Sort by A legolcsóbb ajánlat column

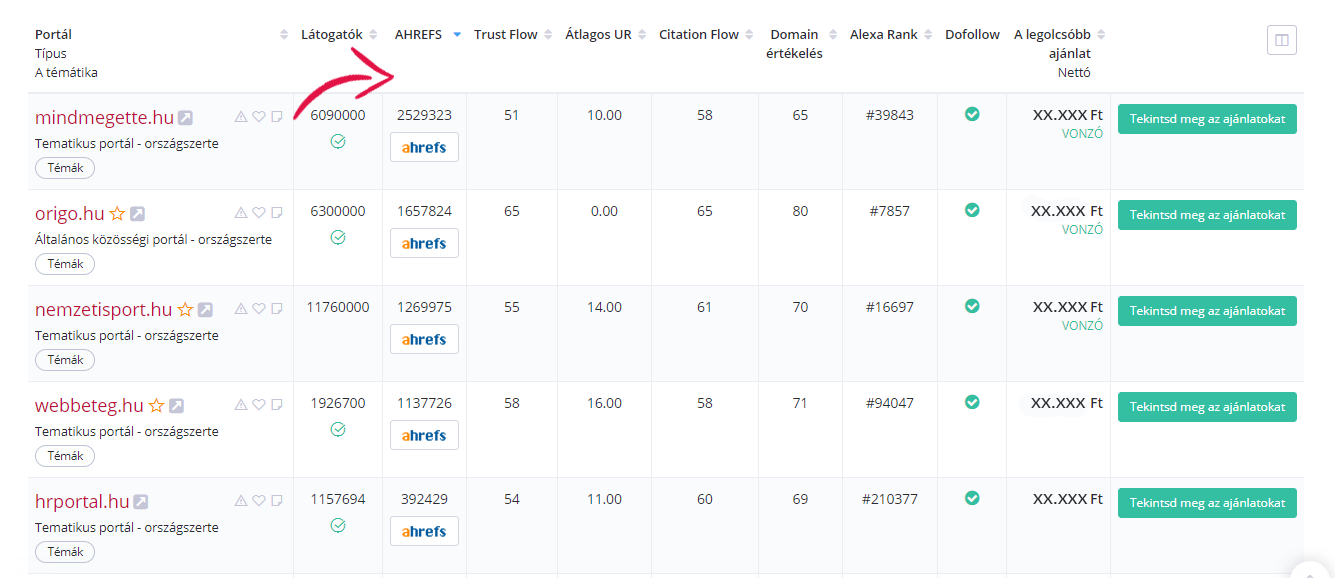tap(1101, 35)
